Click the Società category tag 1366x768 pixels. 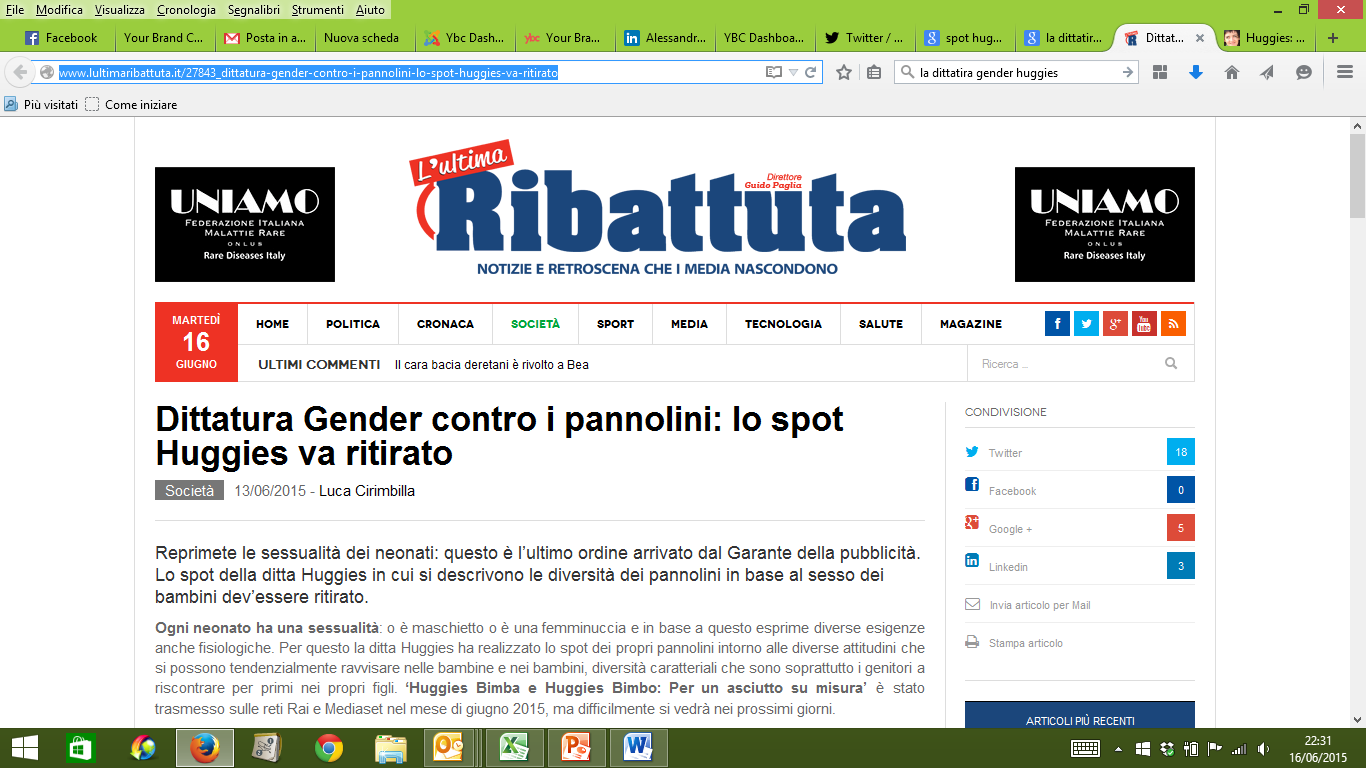pos(189,491)
